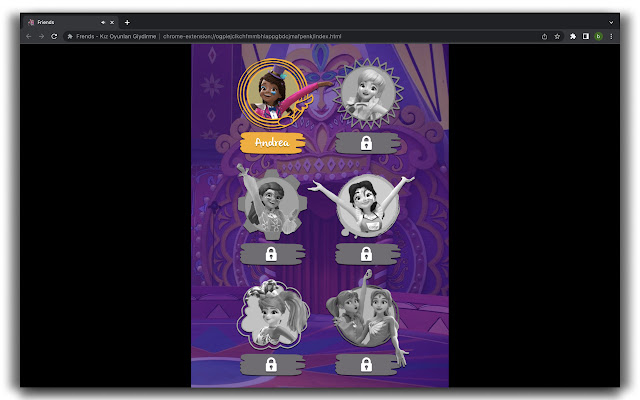Click the locked blonde girl portrait in the sun frame
This screenshot has width=640, height=400.
pos(368,93)
